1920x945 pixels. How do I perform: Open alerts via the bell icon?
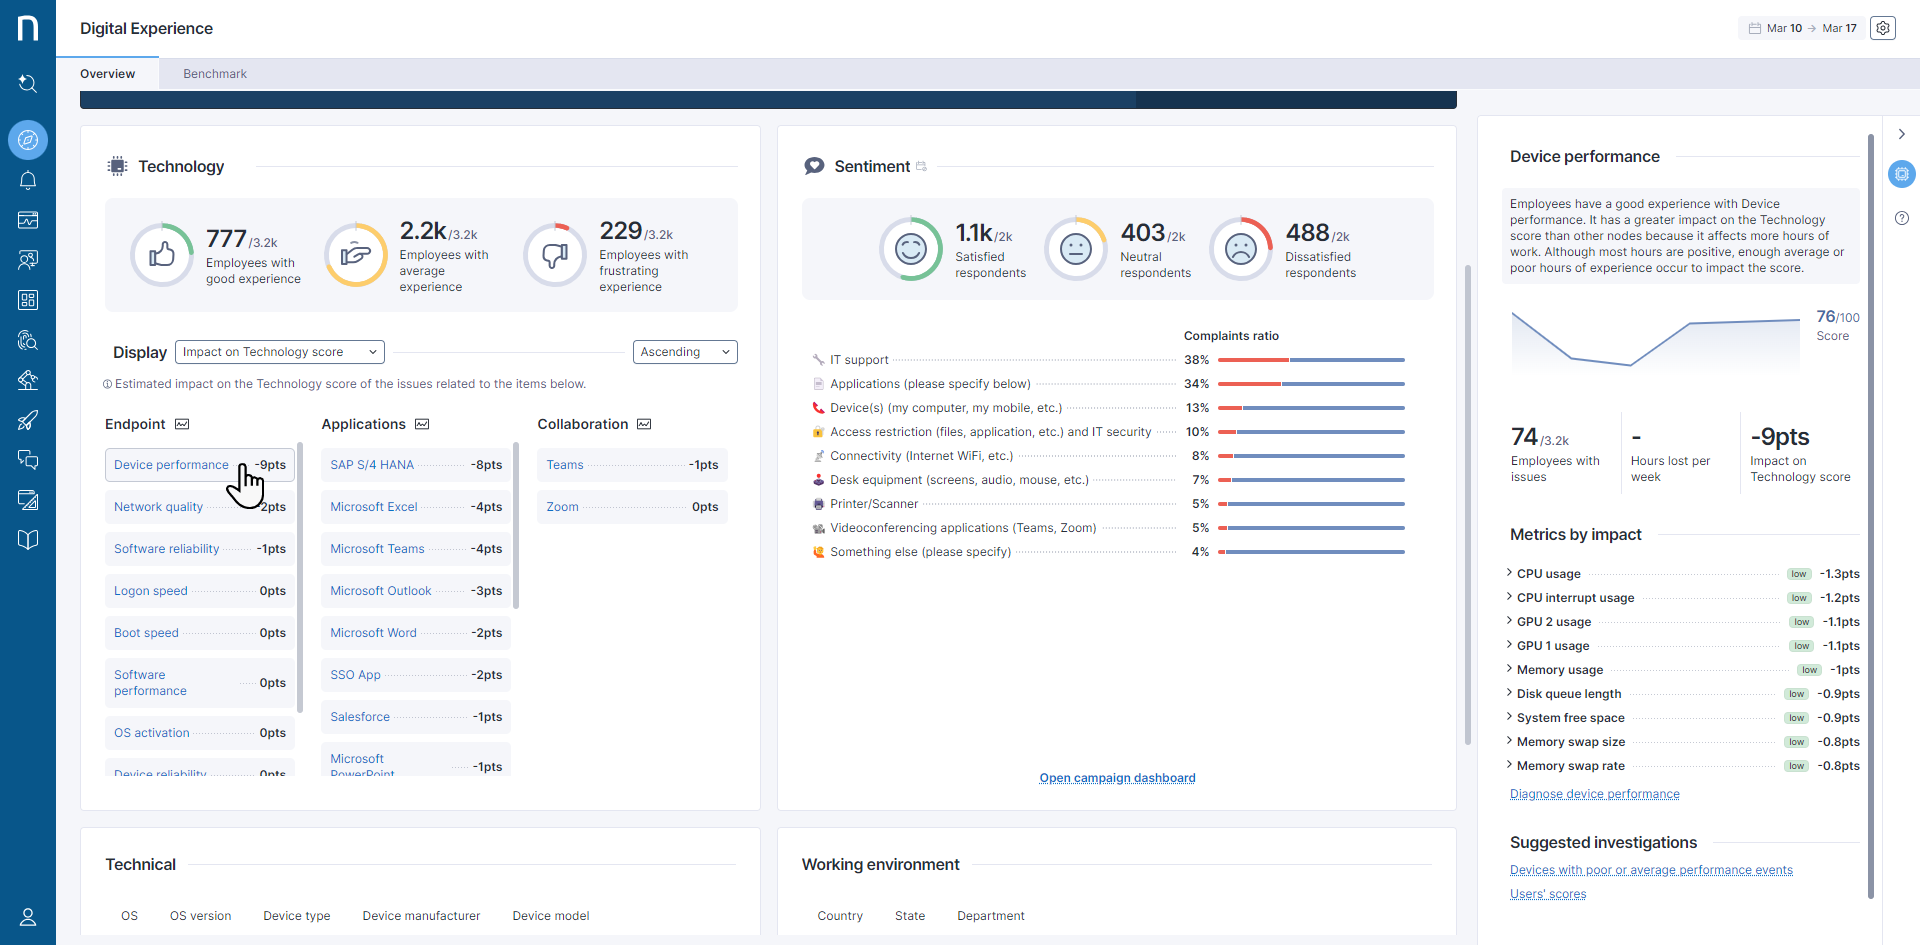(x=28, y=180)
